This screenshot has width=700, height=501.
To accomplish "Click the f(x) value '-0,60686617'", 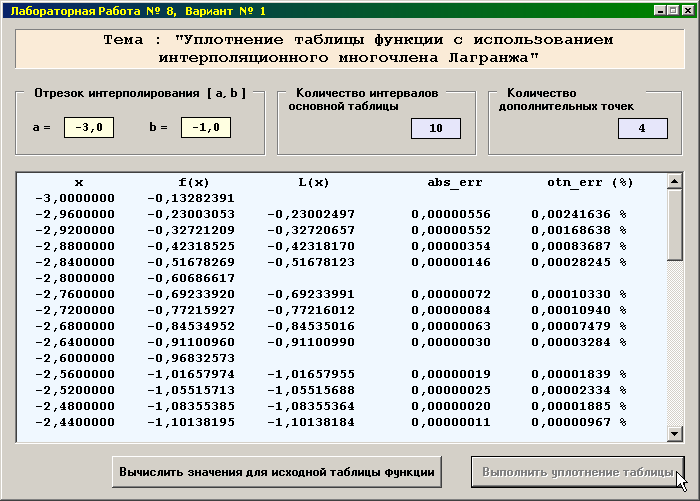I will pos(191,278).
